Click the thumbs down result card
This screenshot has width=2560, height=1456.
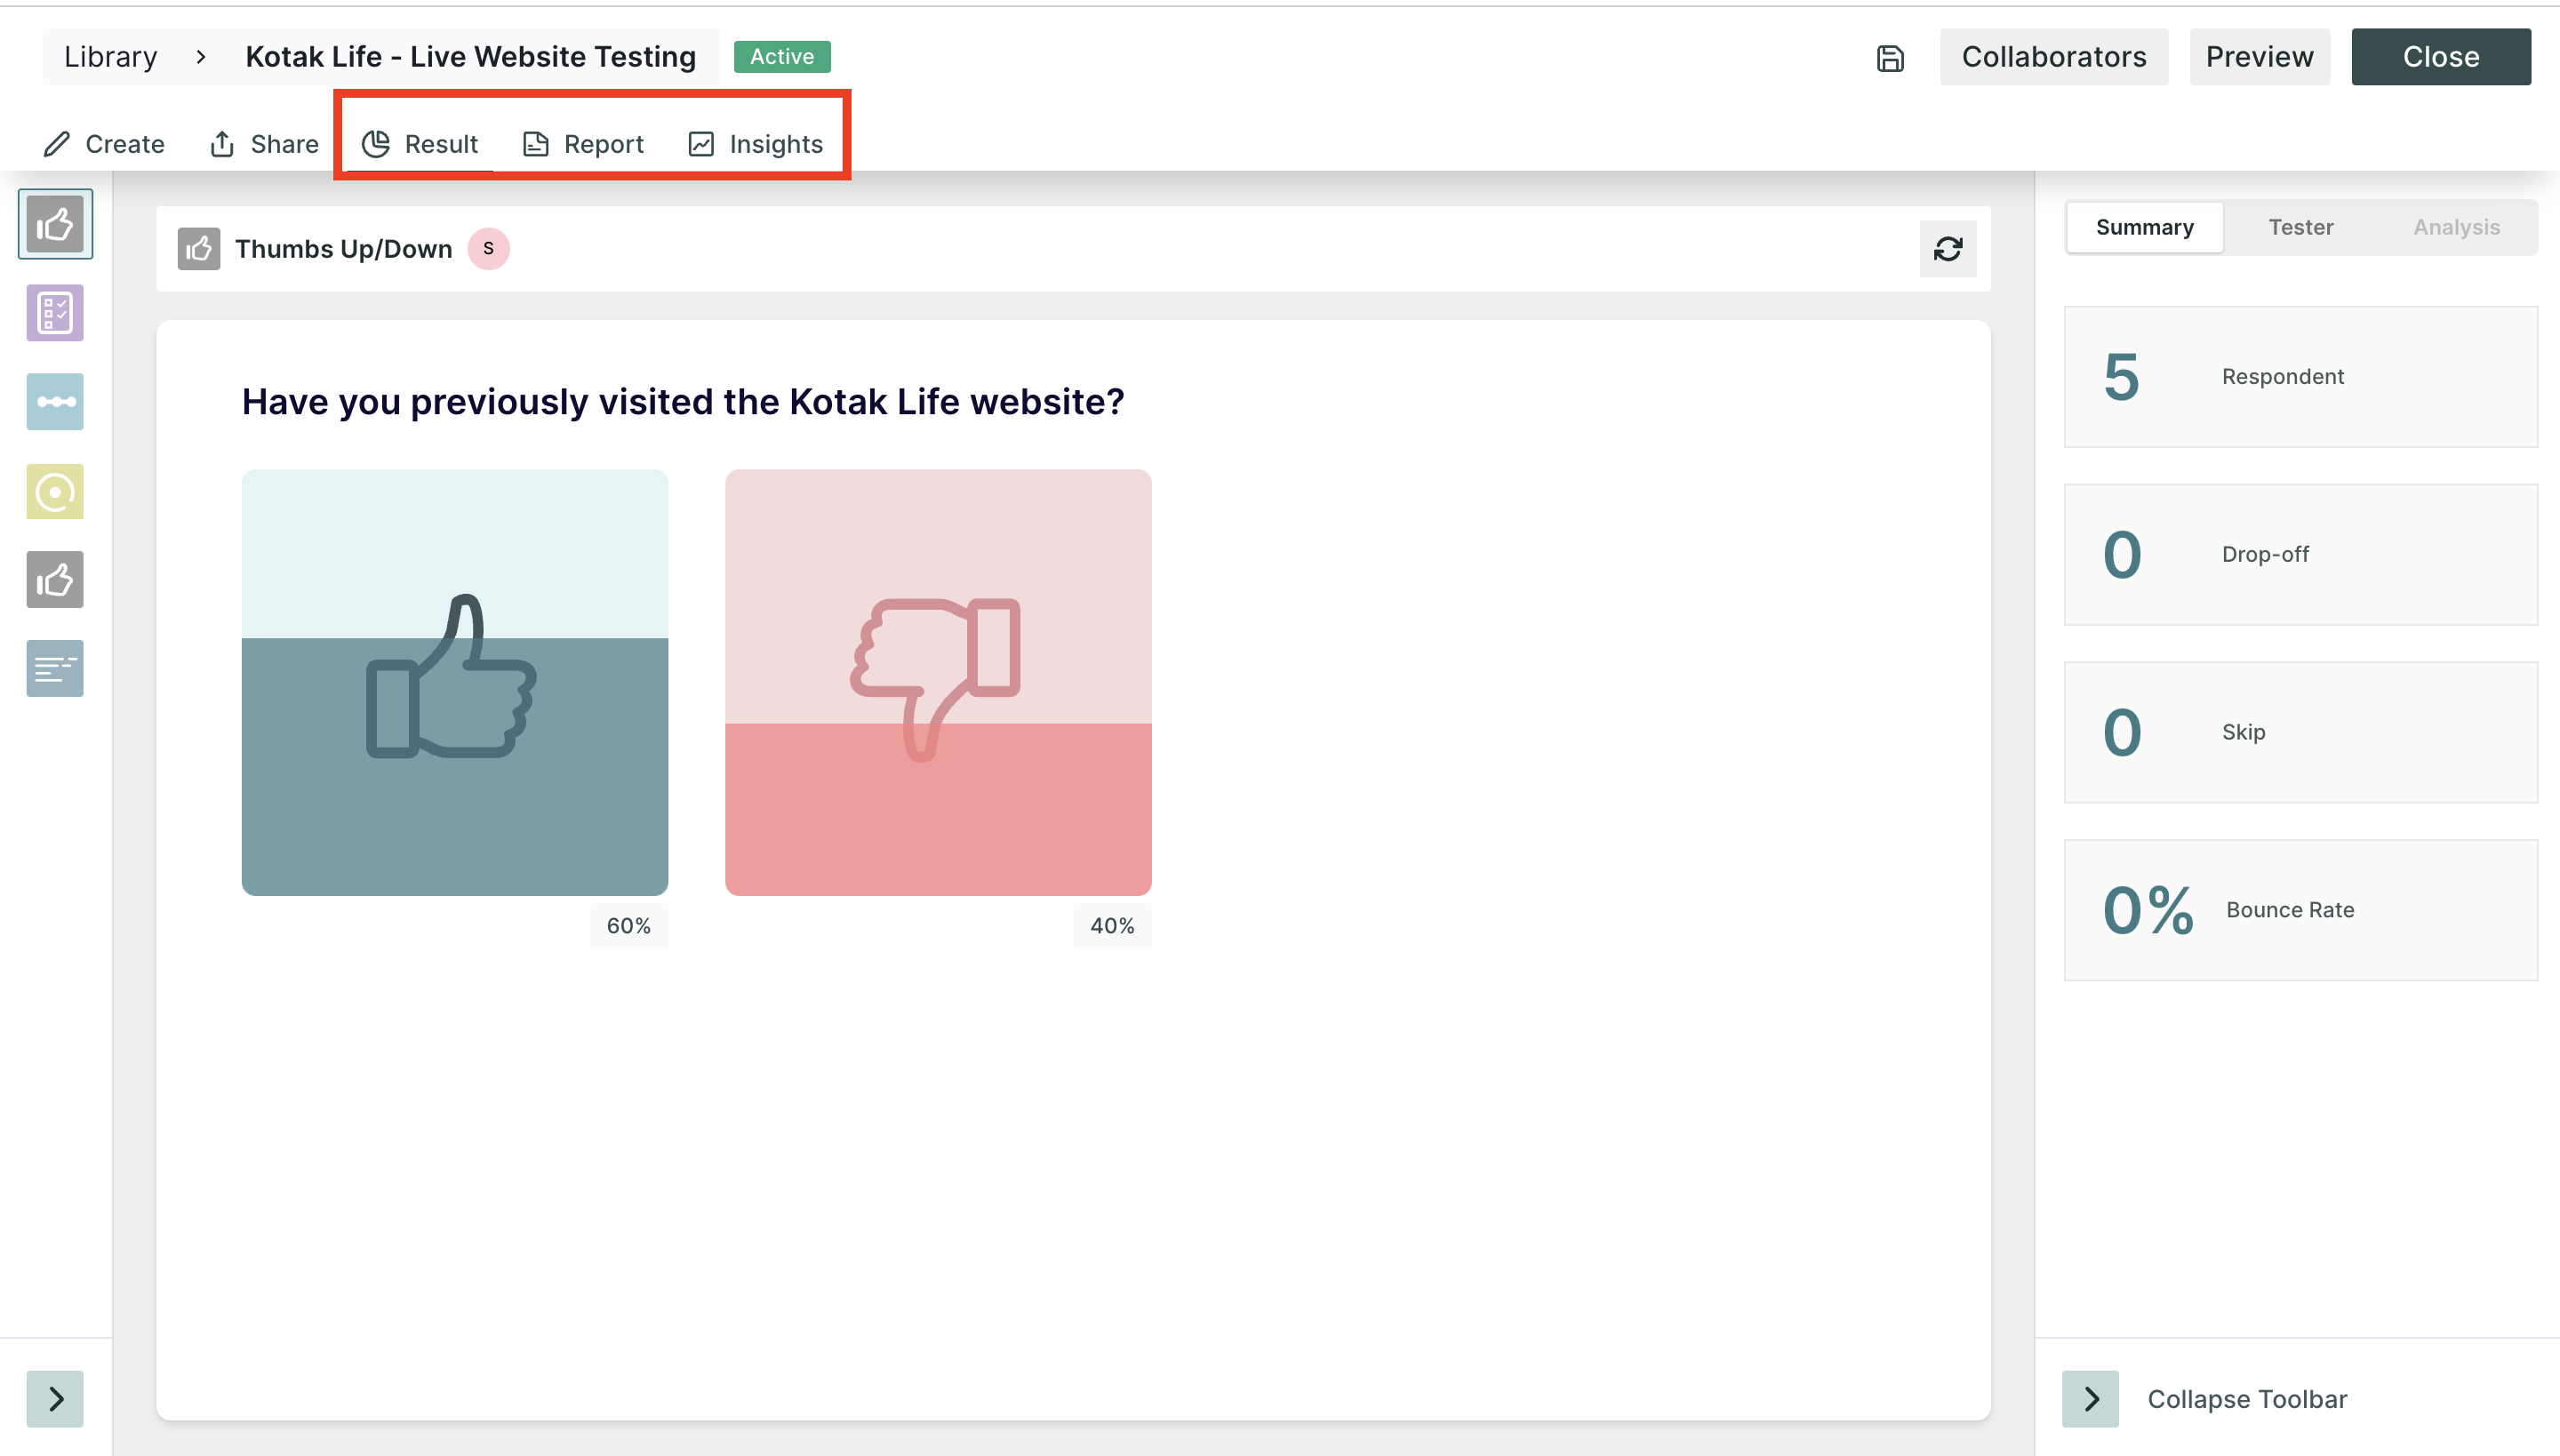(x=938, y=683)
